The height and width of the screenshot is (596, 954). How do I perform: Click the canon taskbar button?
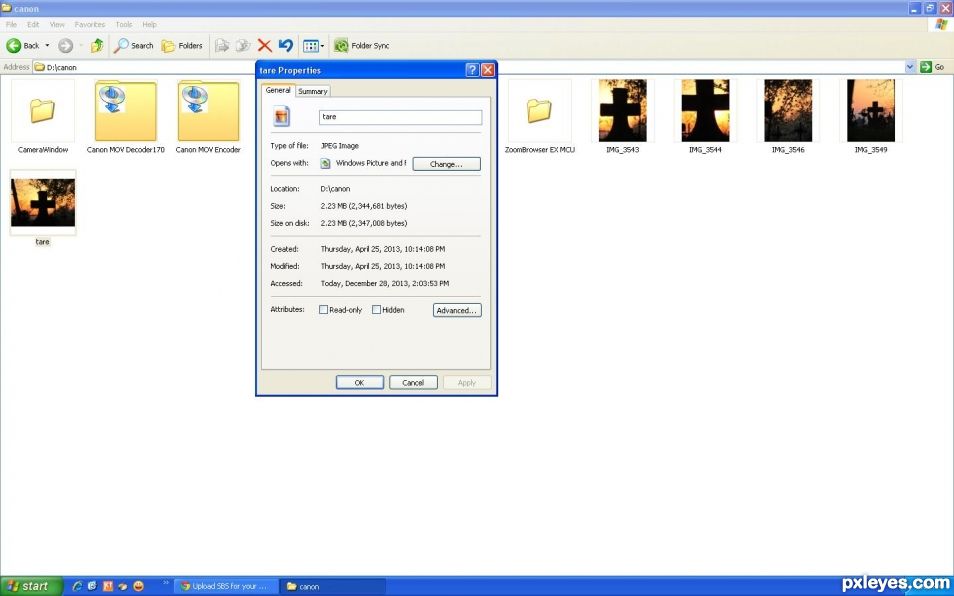click(332, 586)
